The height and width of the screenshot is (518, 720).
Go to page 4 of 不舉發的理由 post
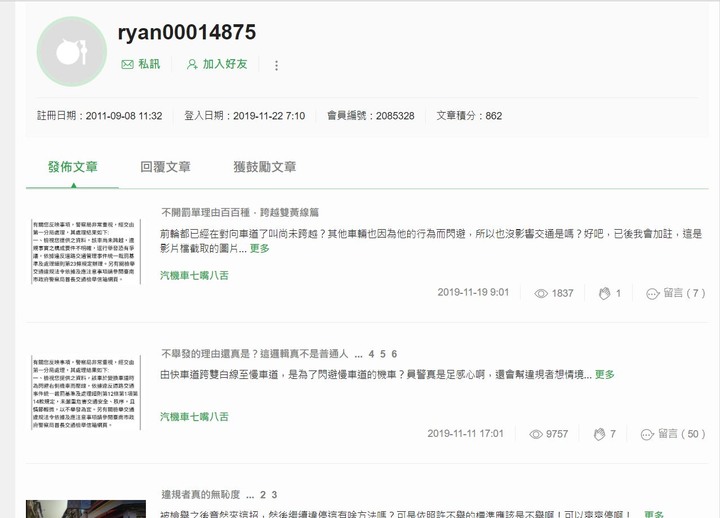click(371, 354)
